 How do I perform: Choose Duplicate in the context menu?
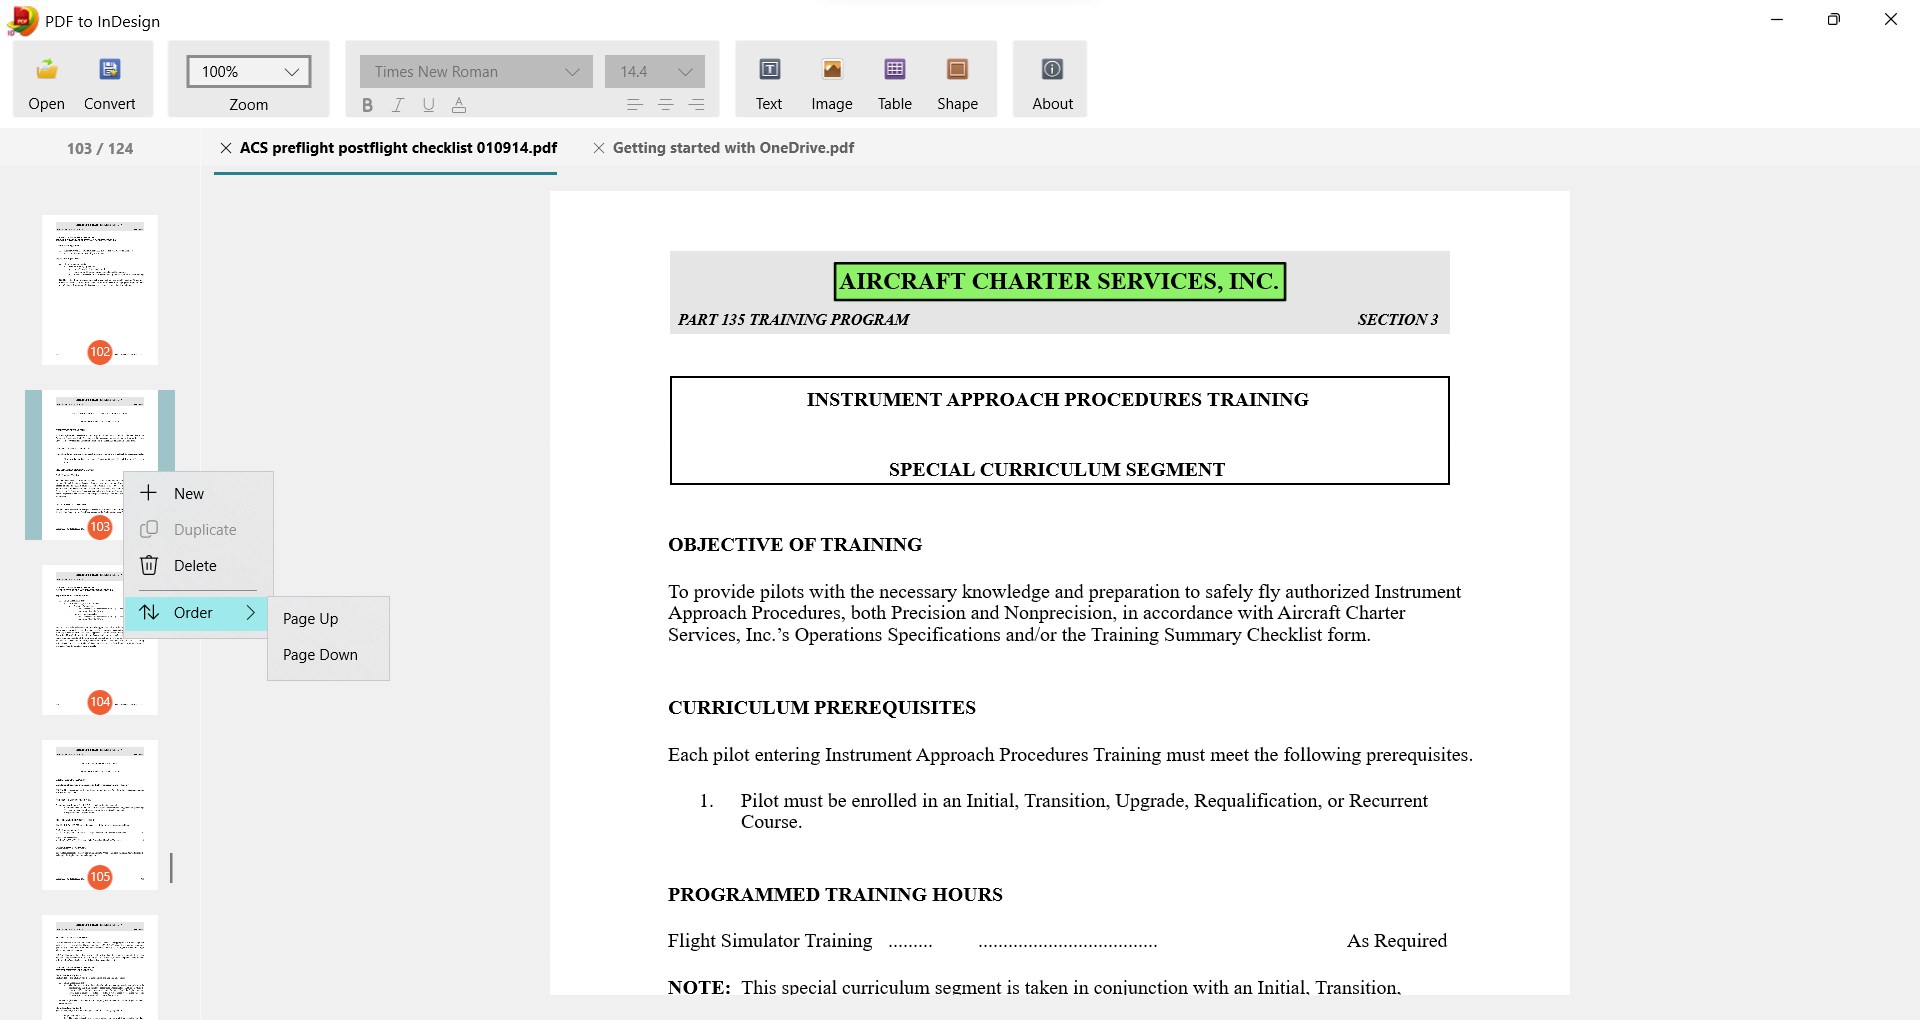pyautogui.click(x=198, y=530)
